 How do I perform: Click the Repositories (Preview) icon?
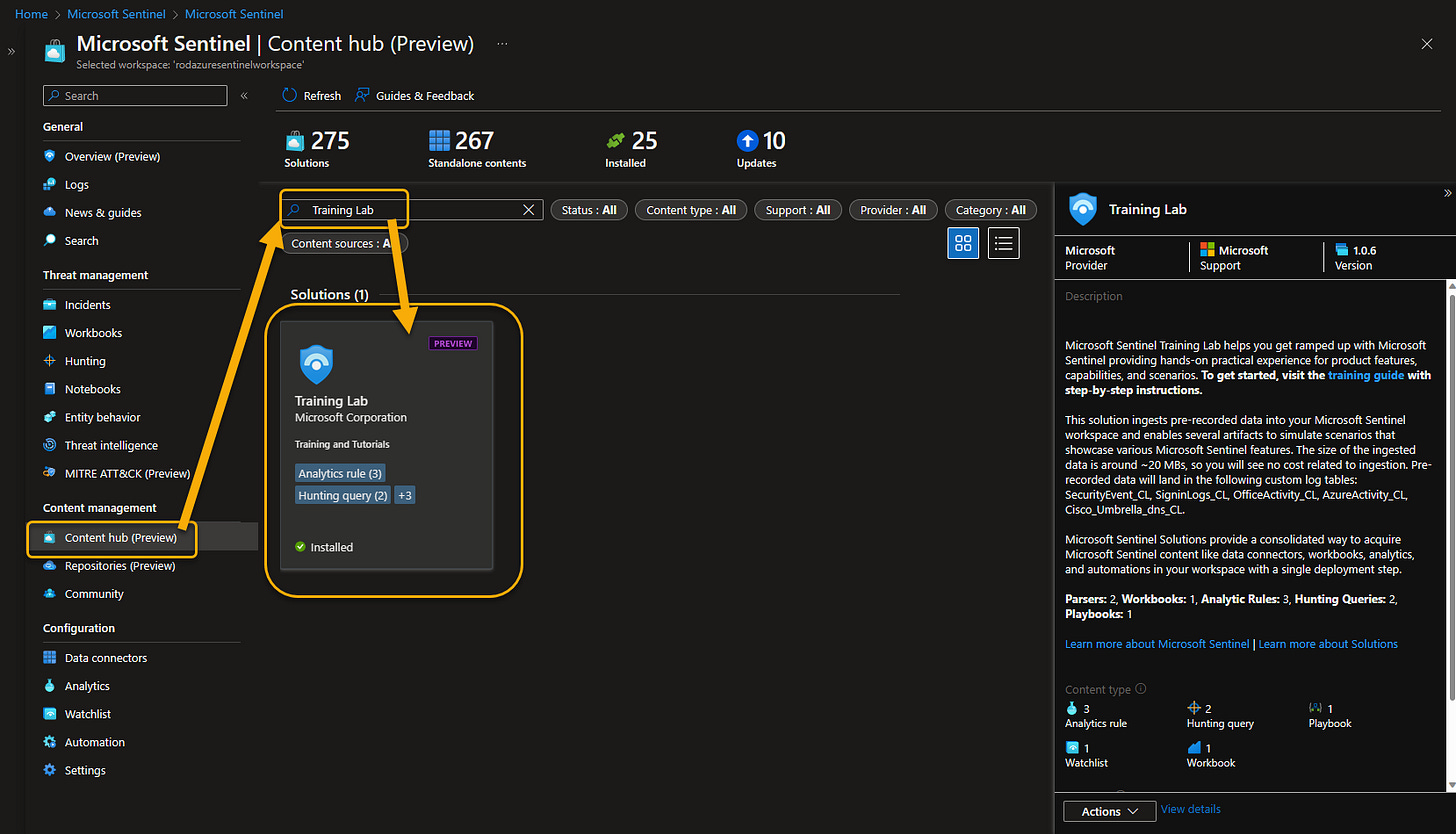[x=50, y=565]
